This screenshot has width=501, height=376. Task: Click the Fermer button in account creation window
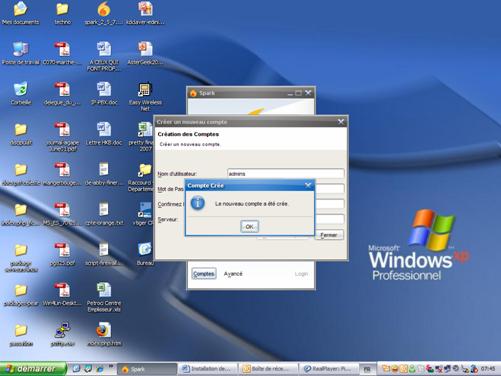(329, 235)
